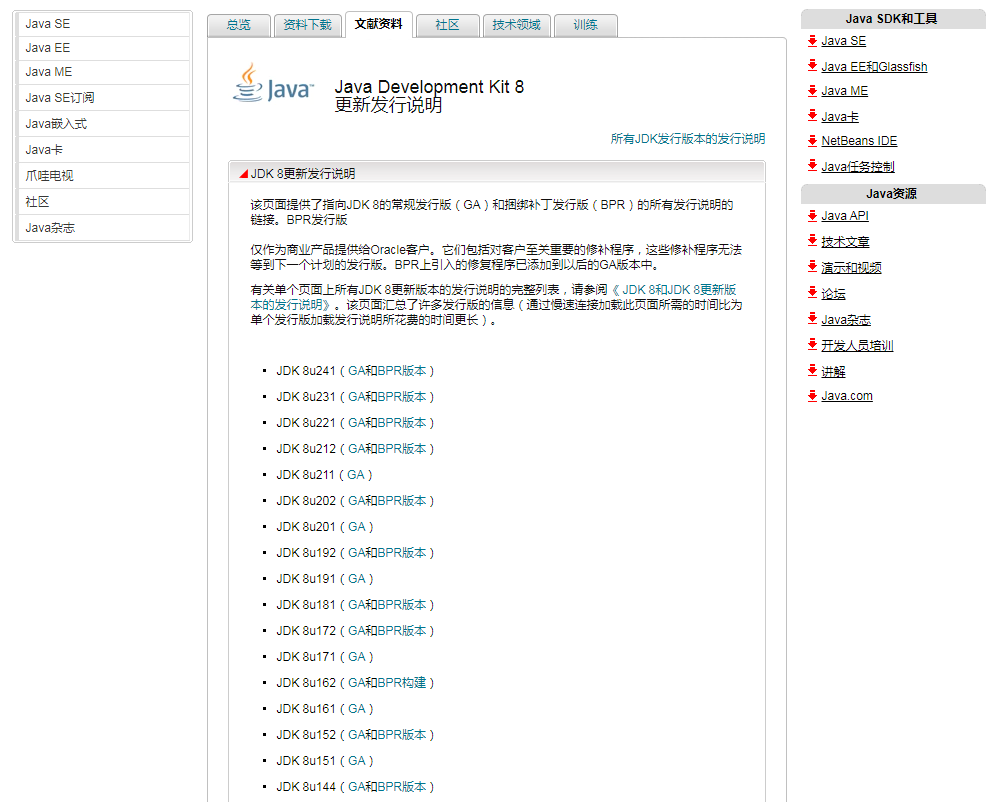
Task: Select 爪哇电视 in the left sidebar
Action: pyautogui.click(x=48, y=176)
